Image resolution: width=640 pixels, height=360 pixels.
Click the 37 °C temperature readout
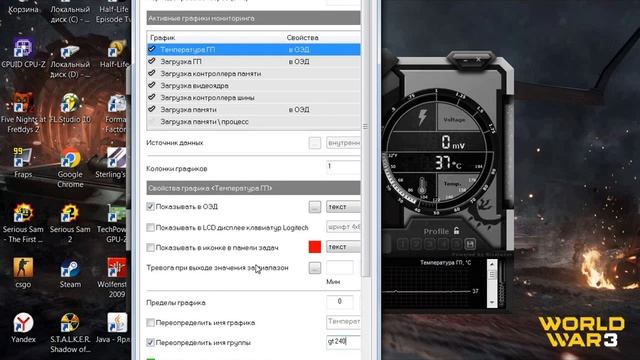coord(447,163)
